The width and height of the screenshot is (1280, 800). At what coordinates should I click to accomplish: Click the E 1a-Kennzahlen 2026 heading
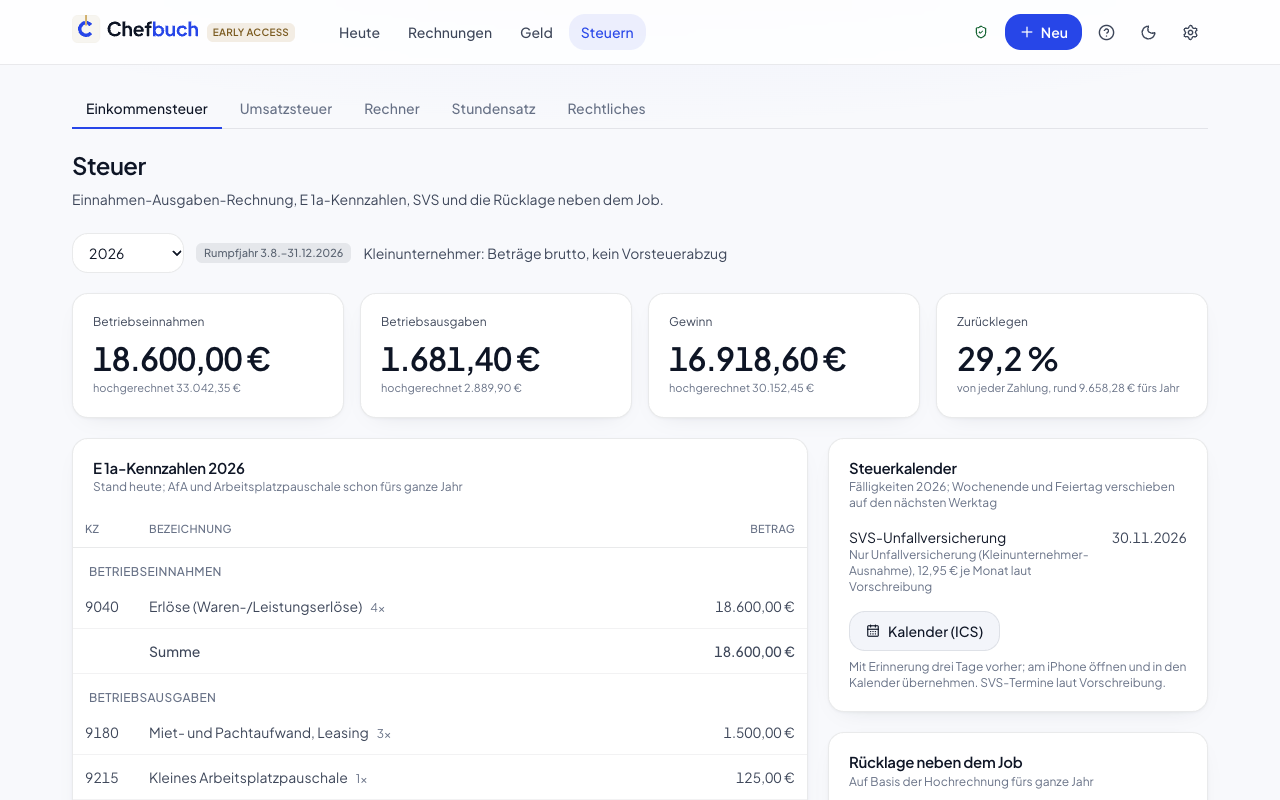[169, 468]
